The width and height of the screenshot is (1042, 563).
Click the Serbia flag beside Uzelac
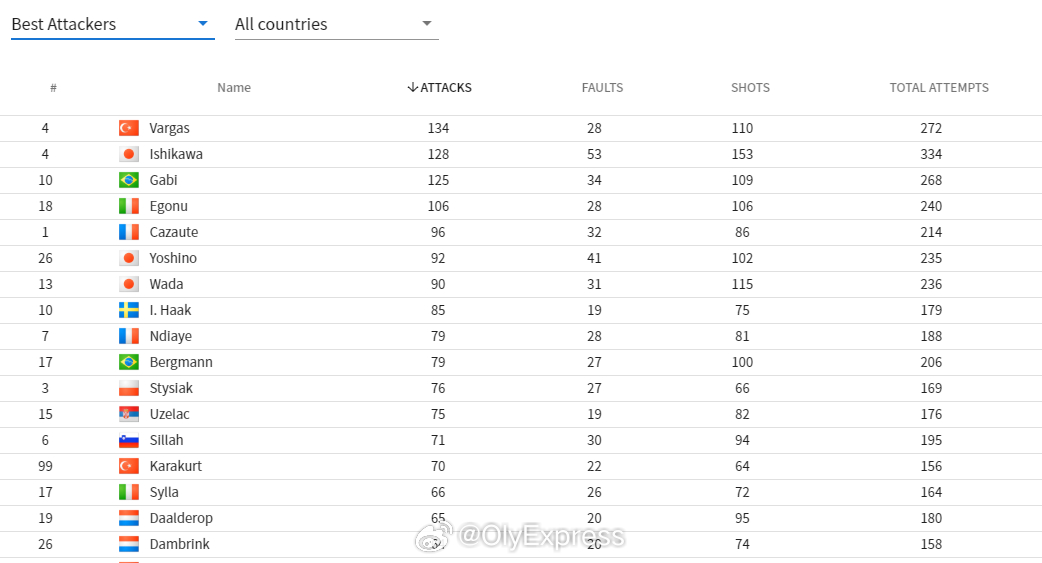click(129, 414)
